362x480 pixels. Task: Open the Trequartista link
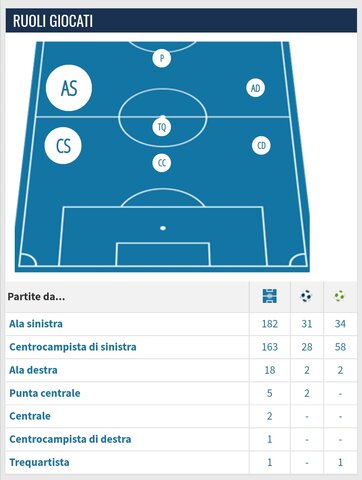point(39,462)
